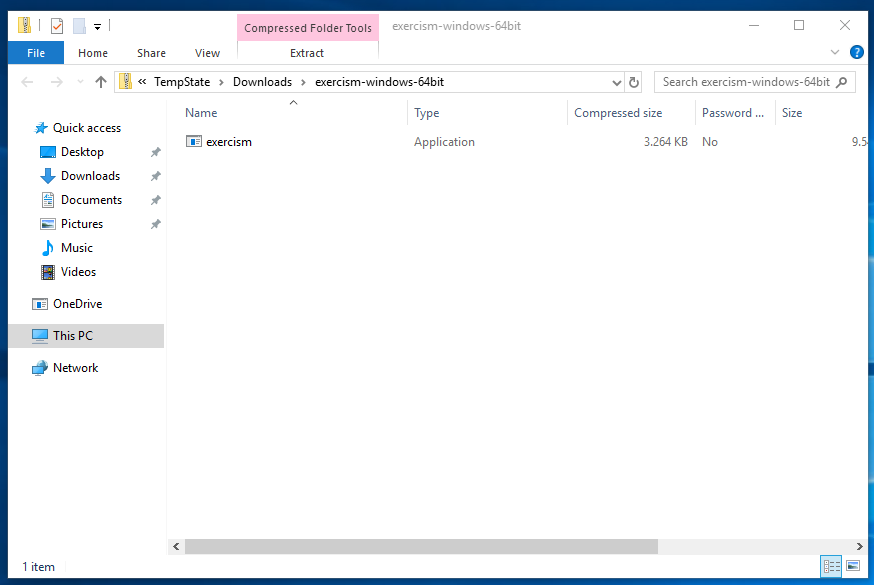Show hidden path segments via double chevron
The width and height of the screenshot is (874, 585).
tap(142, 82)
